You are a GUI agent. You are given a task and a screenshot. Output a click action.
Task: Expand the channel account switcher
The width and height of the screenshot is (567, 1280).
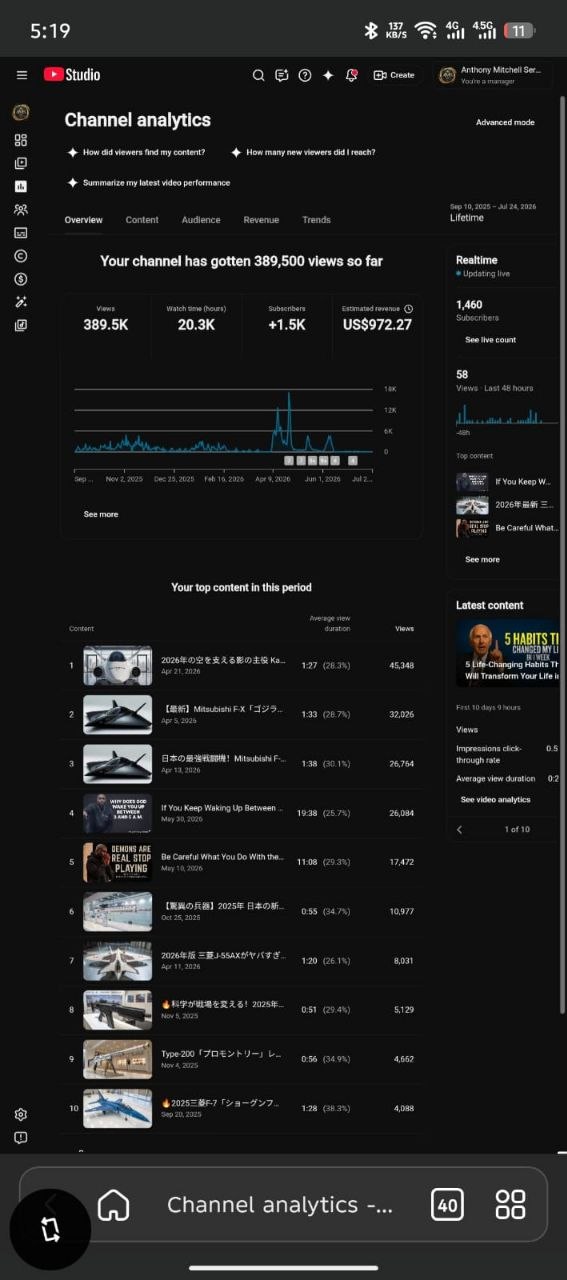click(x=494, y=75)
